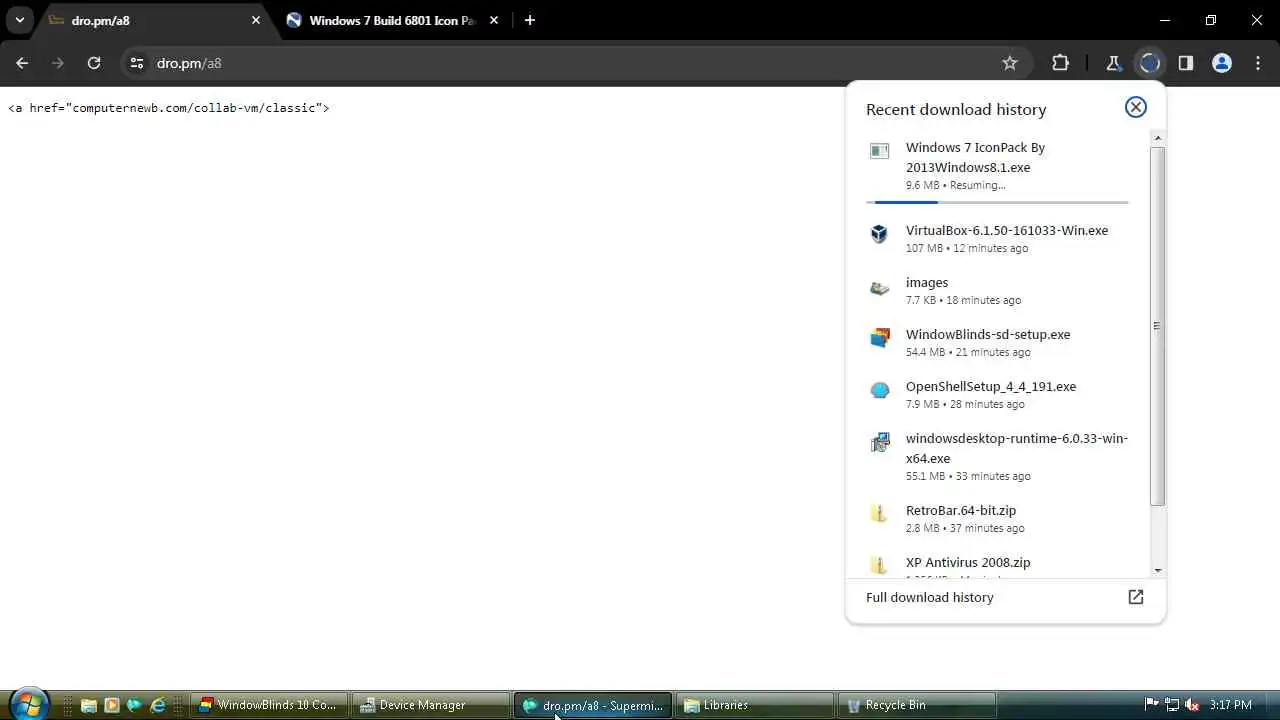
Task: Click the Action Center flag tray icon
Action: click(x=1151, y=705)
